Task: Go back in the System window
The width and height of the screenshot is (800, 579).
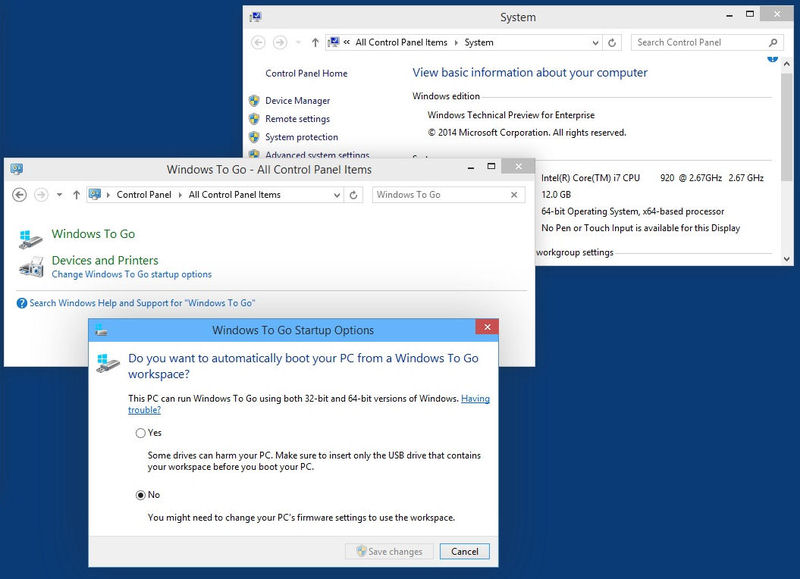Action: [x=258, y=42]
